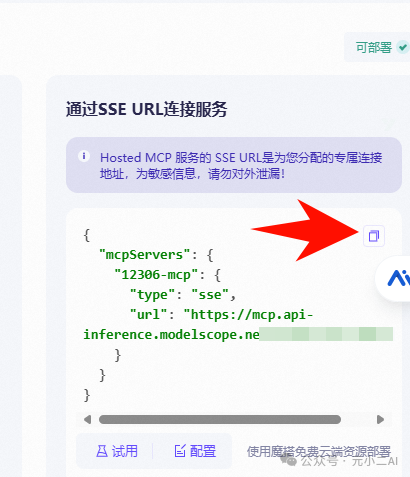Copy the MCP JSON config
The height and width of the screenshot is (477, 410).
[374, 236]
